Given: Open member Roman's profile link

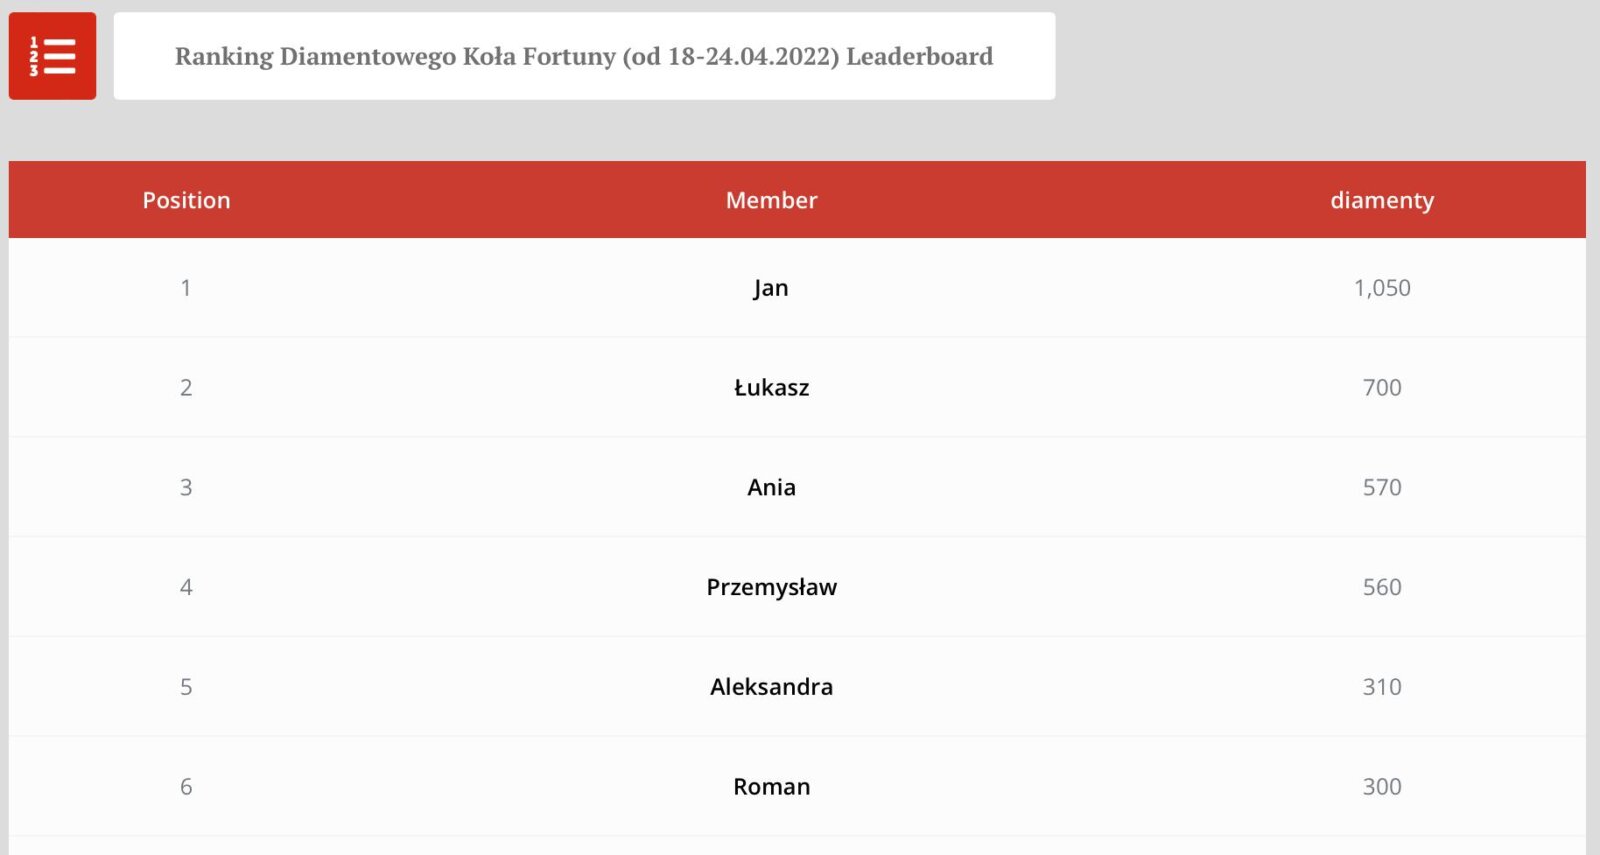Looking at the screenshot, I should click(x=771, y=787).
